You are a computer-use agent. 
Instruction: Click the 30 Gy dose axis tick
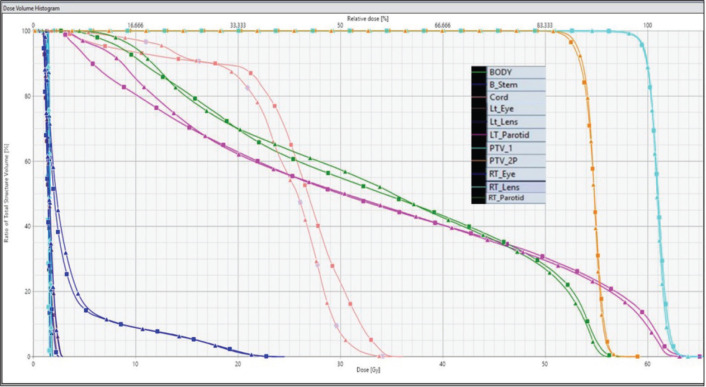[x=340, y=363]
